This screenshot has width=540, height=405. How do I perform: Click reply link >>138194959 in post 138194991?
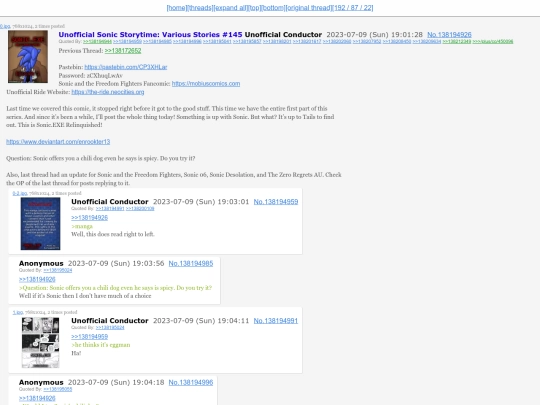pos(90,336)
